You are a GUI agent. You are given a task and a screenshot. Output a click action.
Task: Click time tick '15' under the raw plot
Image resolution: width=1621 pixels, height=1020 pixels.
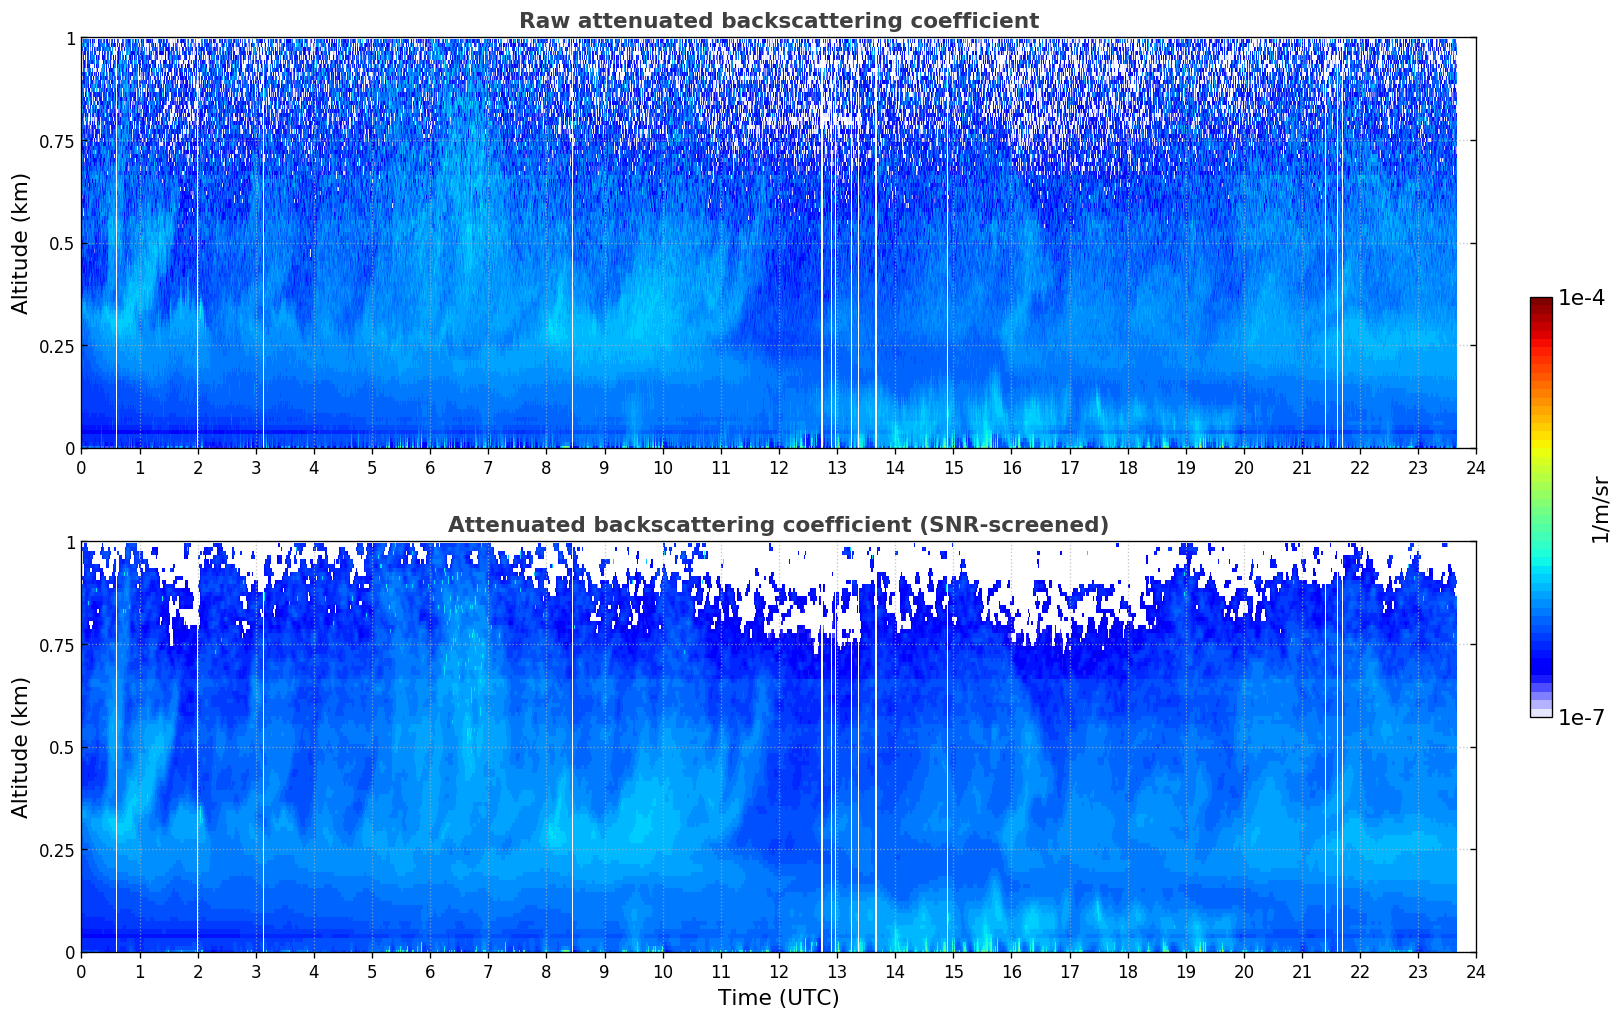point(953,467)
